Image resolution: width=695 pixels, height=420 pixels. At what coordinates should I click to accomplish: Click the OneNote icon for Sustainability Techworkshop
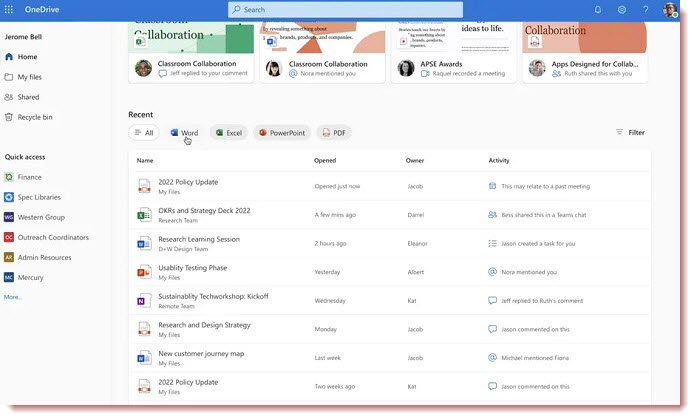pos(143,300)
